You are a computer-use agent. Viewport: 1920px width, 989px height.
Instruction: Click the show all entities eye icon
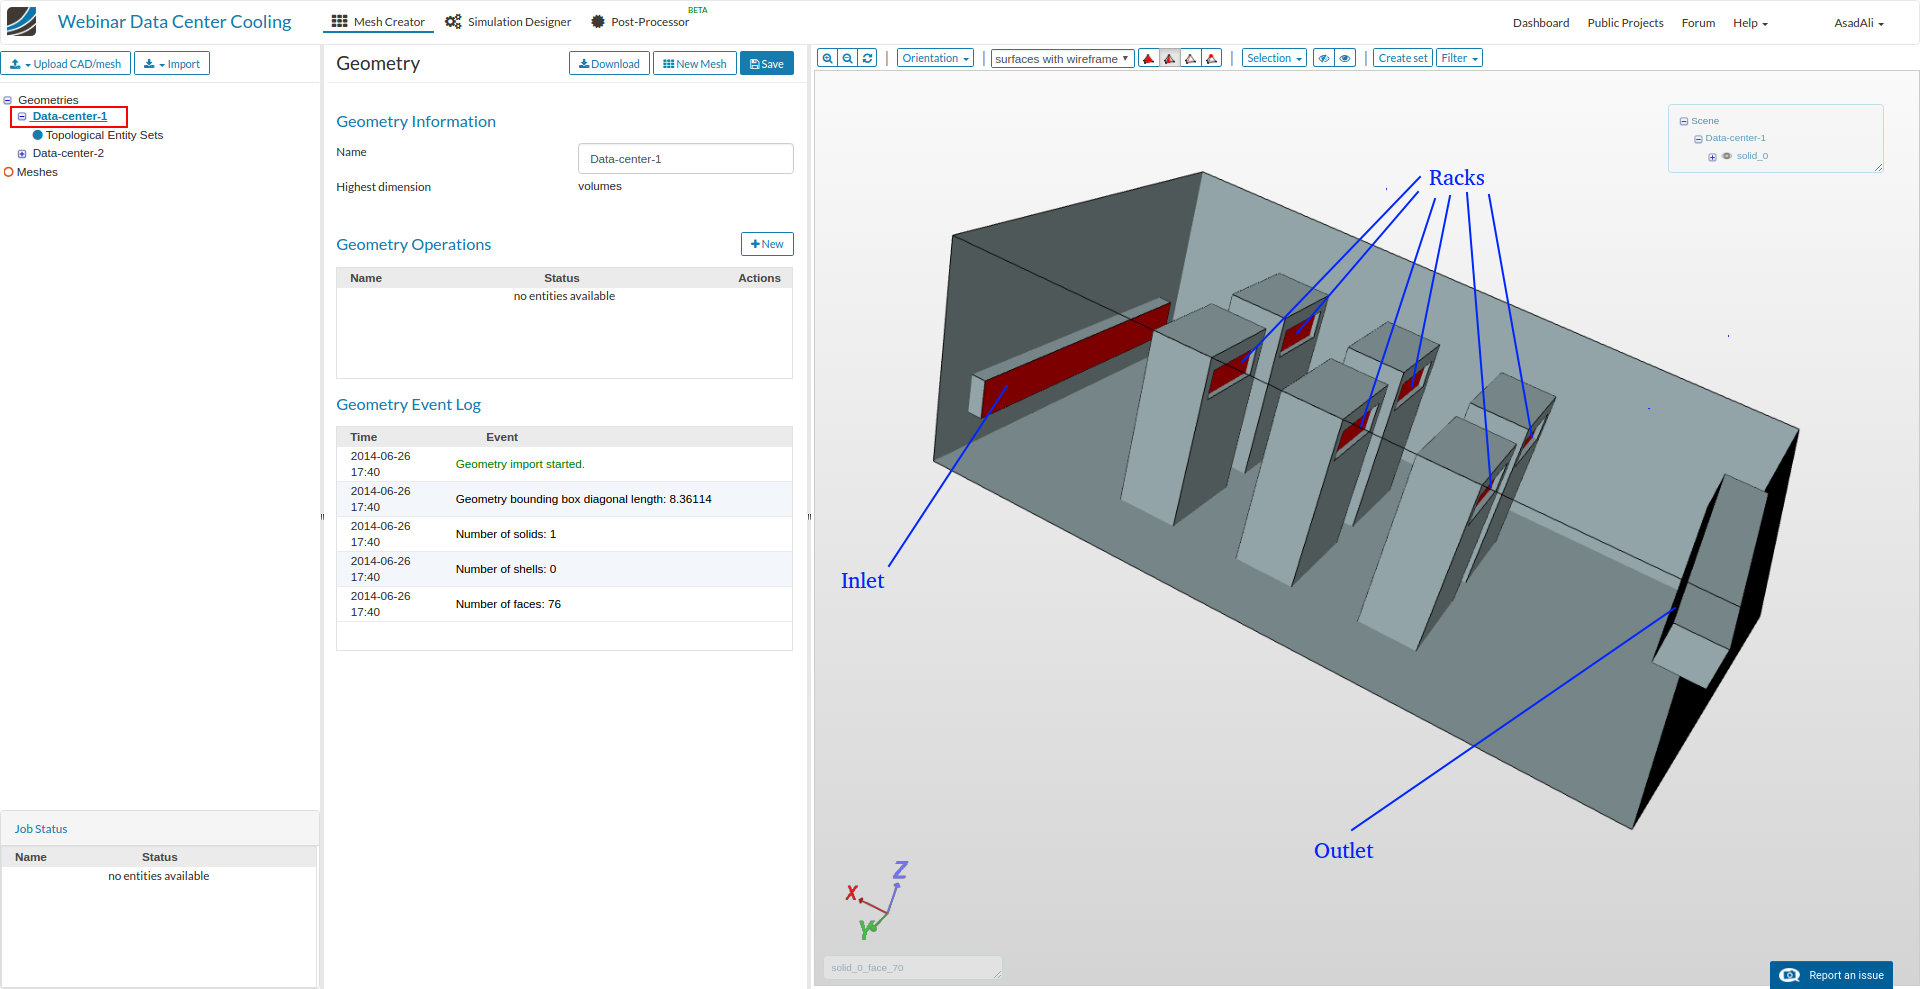1343,58
